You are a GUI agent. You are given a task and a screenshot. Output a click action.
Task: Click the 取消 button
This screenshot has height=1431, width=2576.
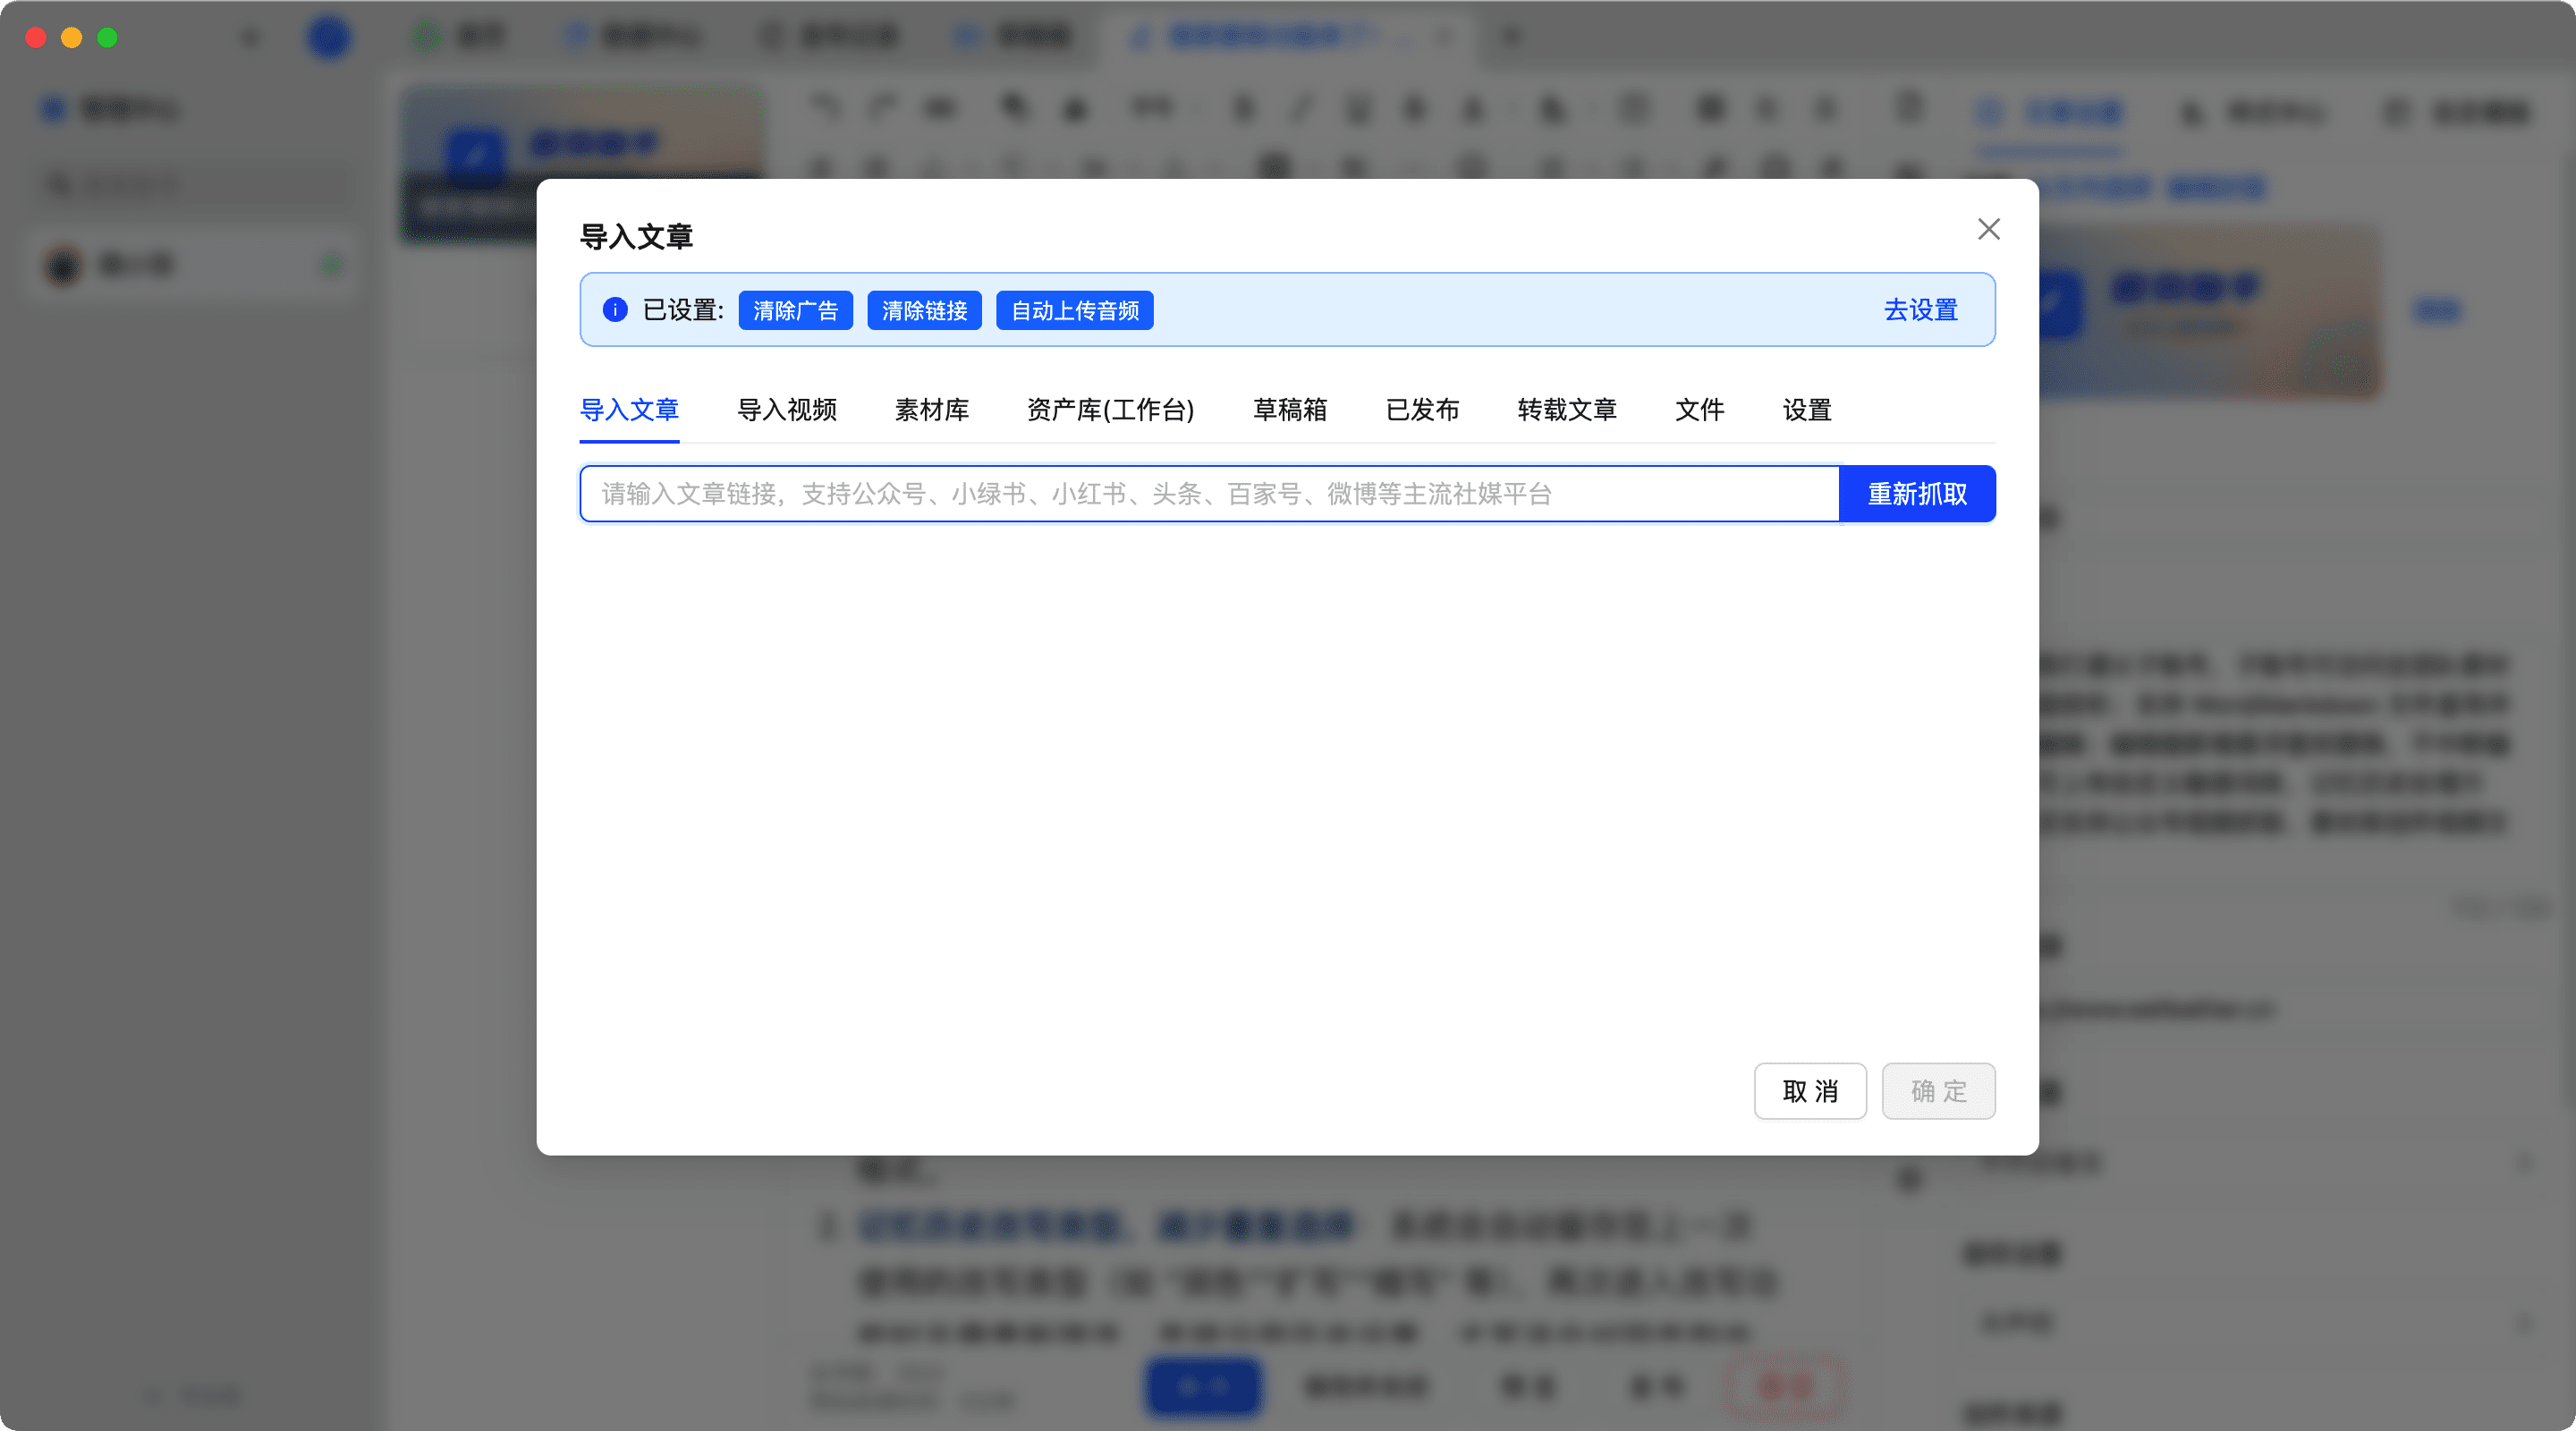point(1809,1091)
